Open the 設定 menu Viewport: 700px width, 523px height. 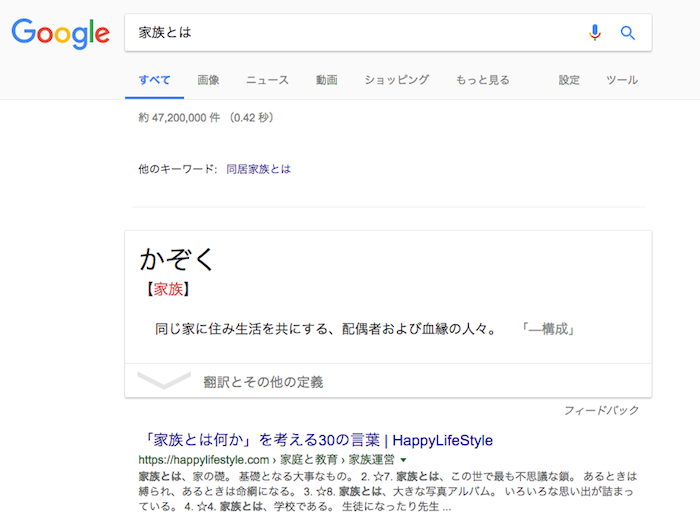tap(569, 80)
